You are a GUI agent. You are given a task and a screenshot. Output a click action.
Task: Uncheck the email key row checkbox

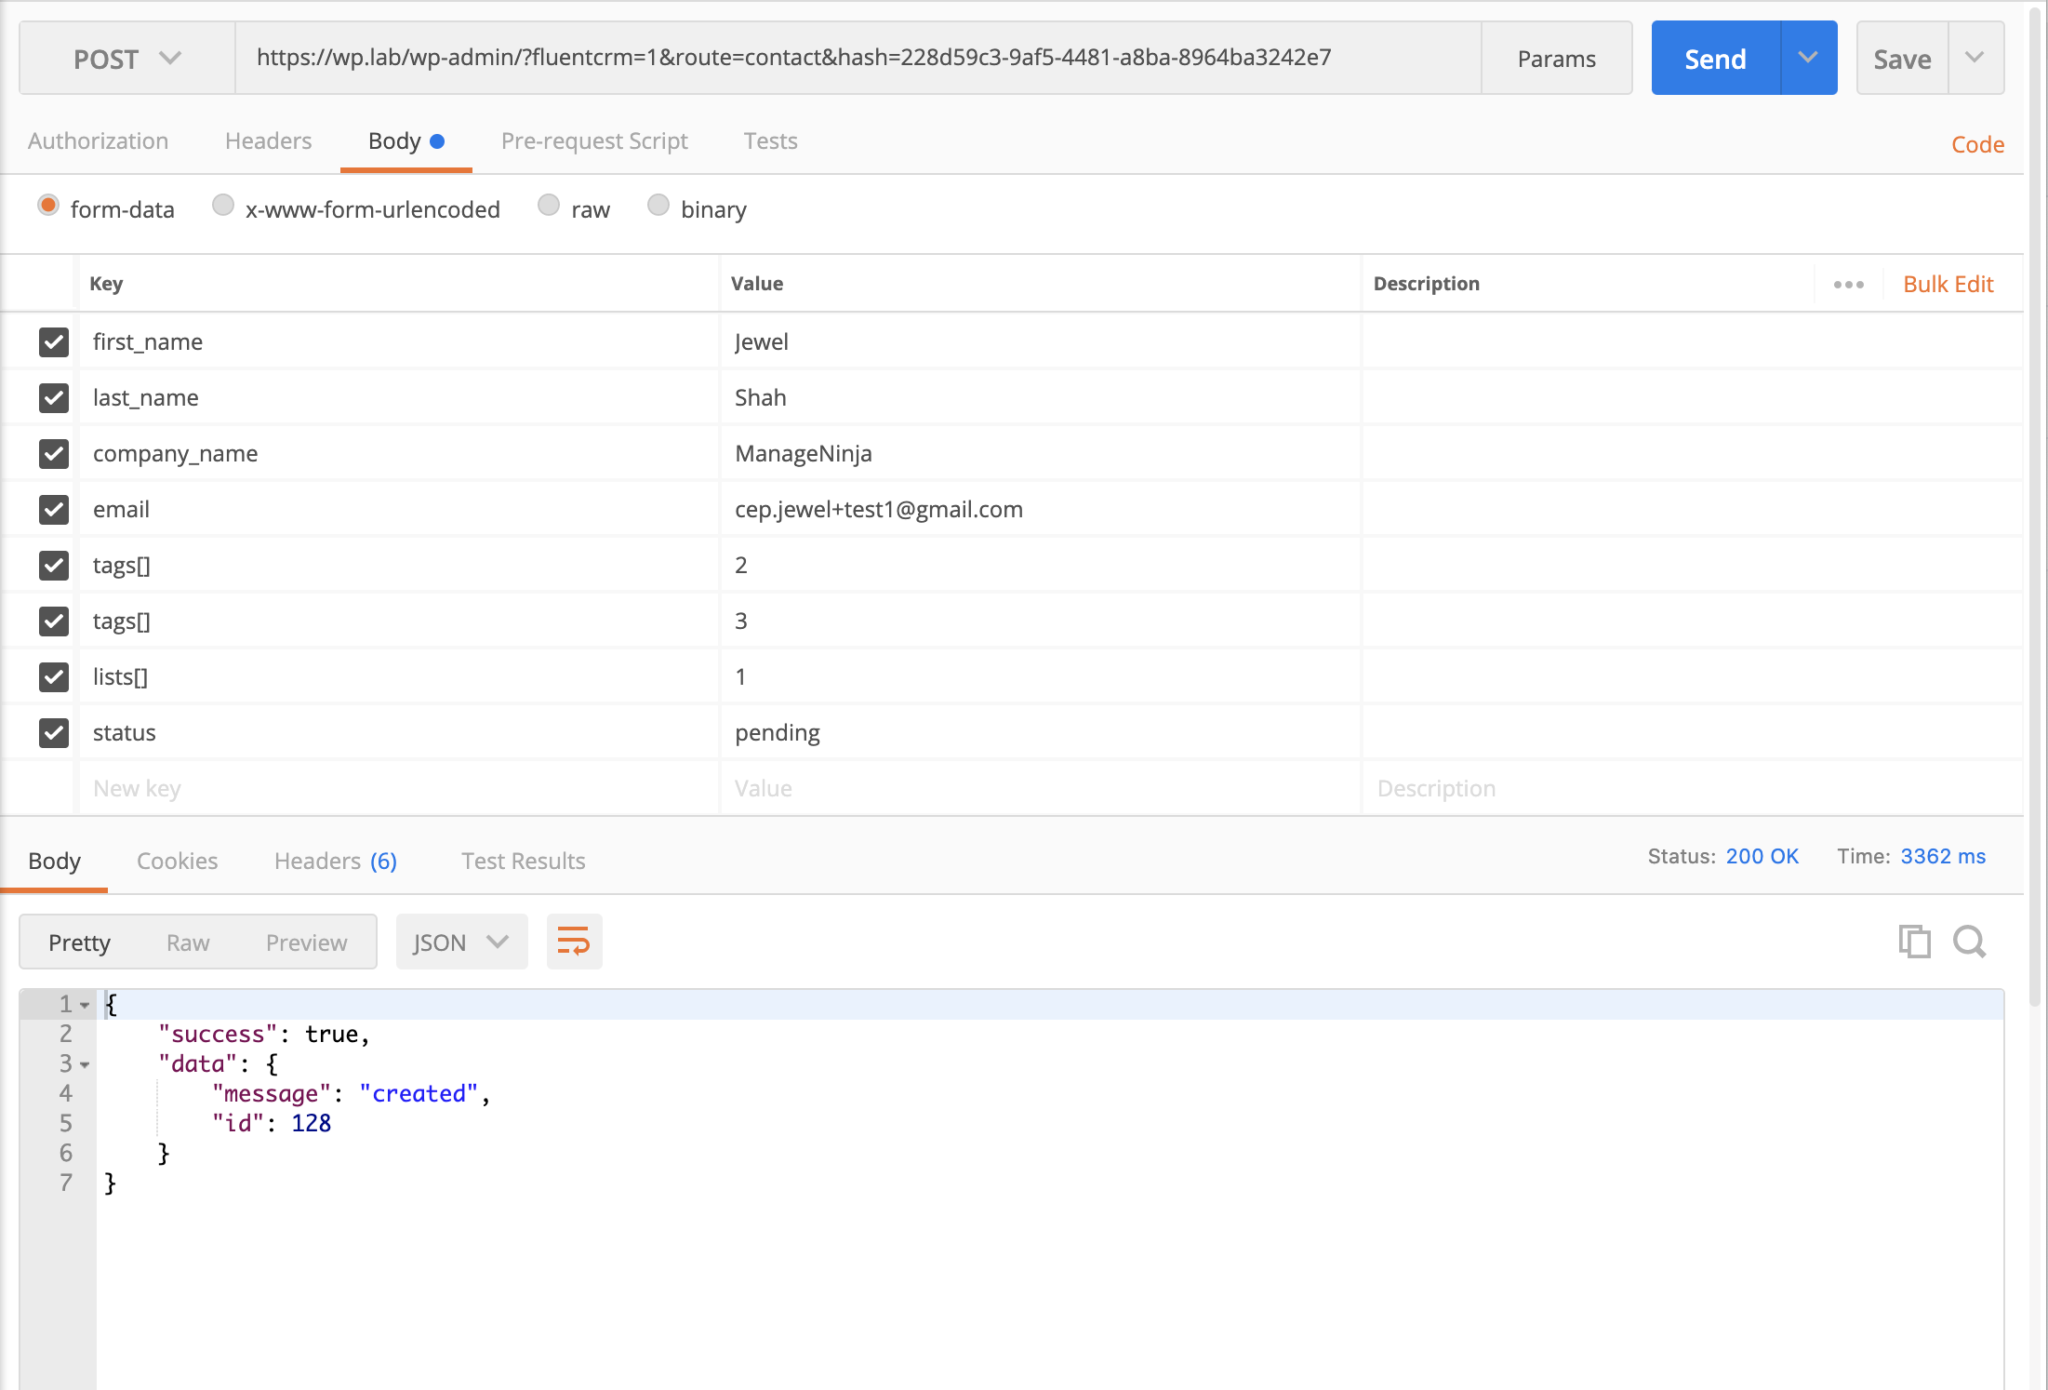pyautogui.click(x=53, y=509)
